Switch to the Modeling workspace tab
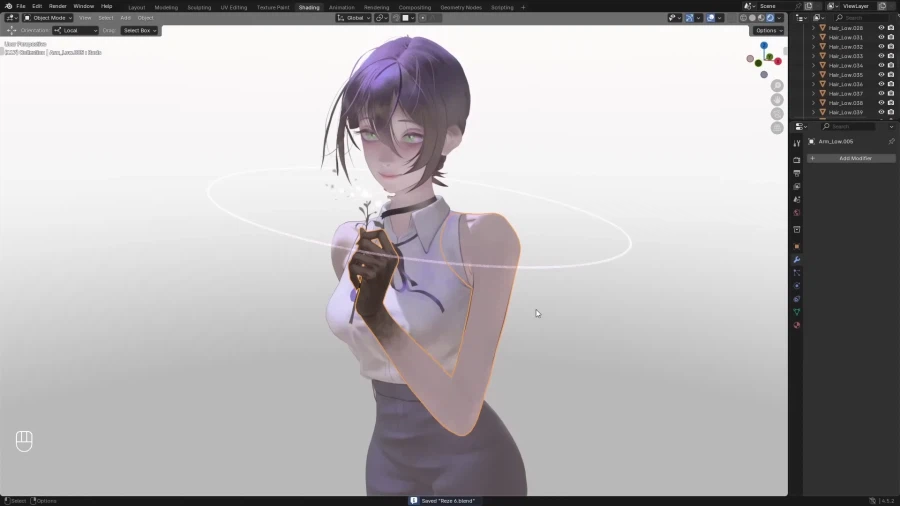This screenshot has height=506, width=900. tap(166, 7)
